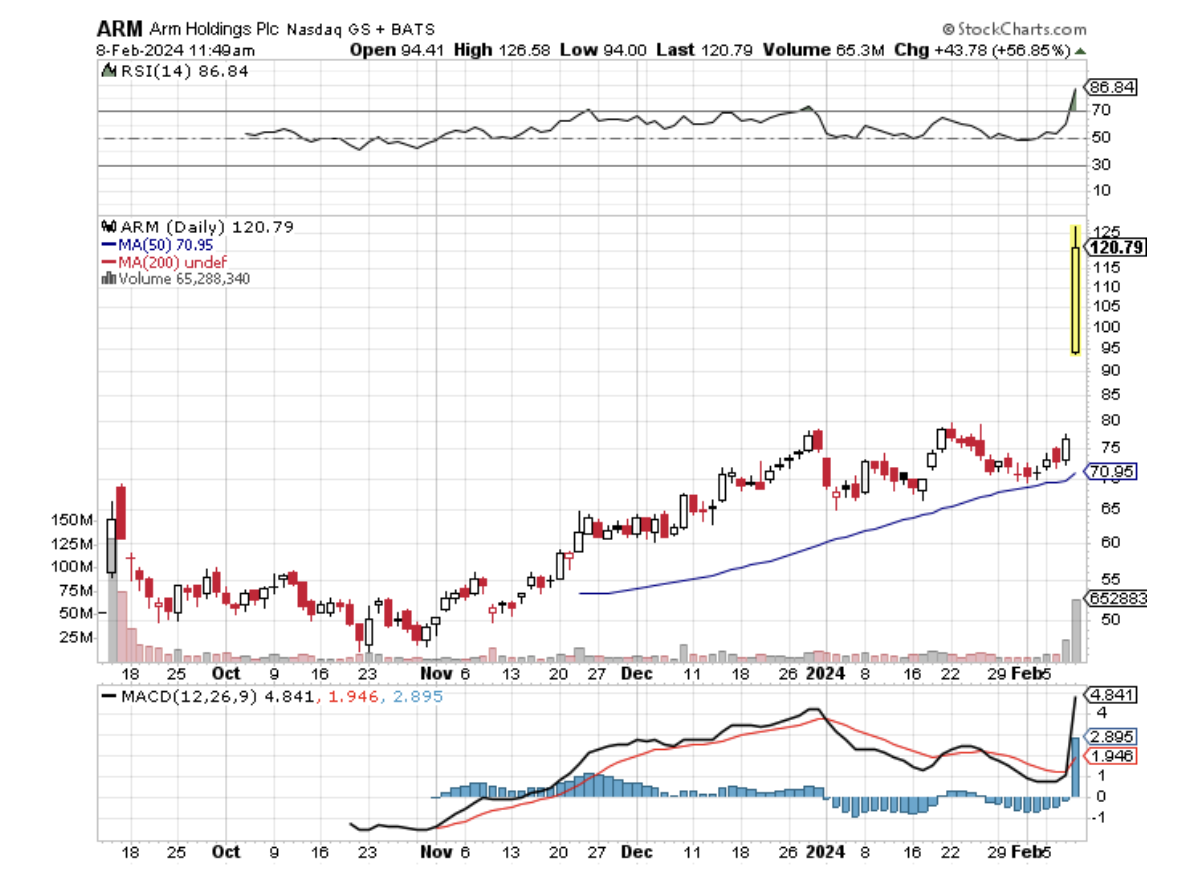The width and height of the screenshot is (1182, 888).
Task: Click the red MA(200) line marker in the legend
Action: tap(109, 262)
